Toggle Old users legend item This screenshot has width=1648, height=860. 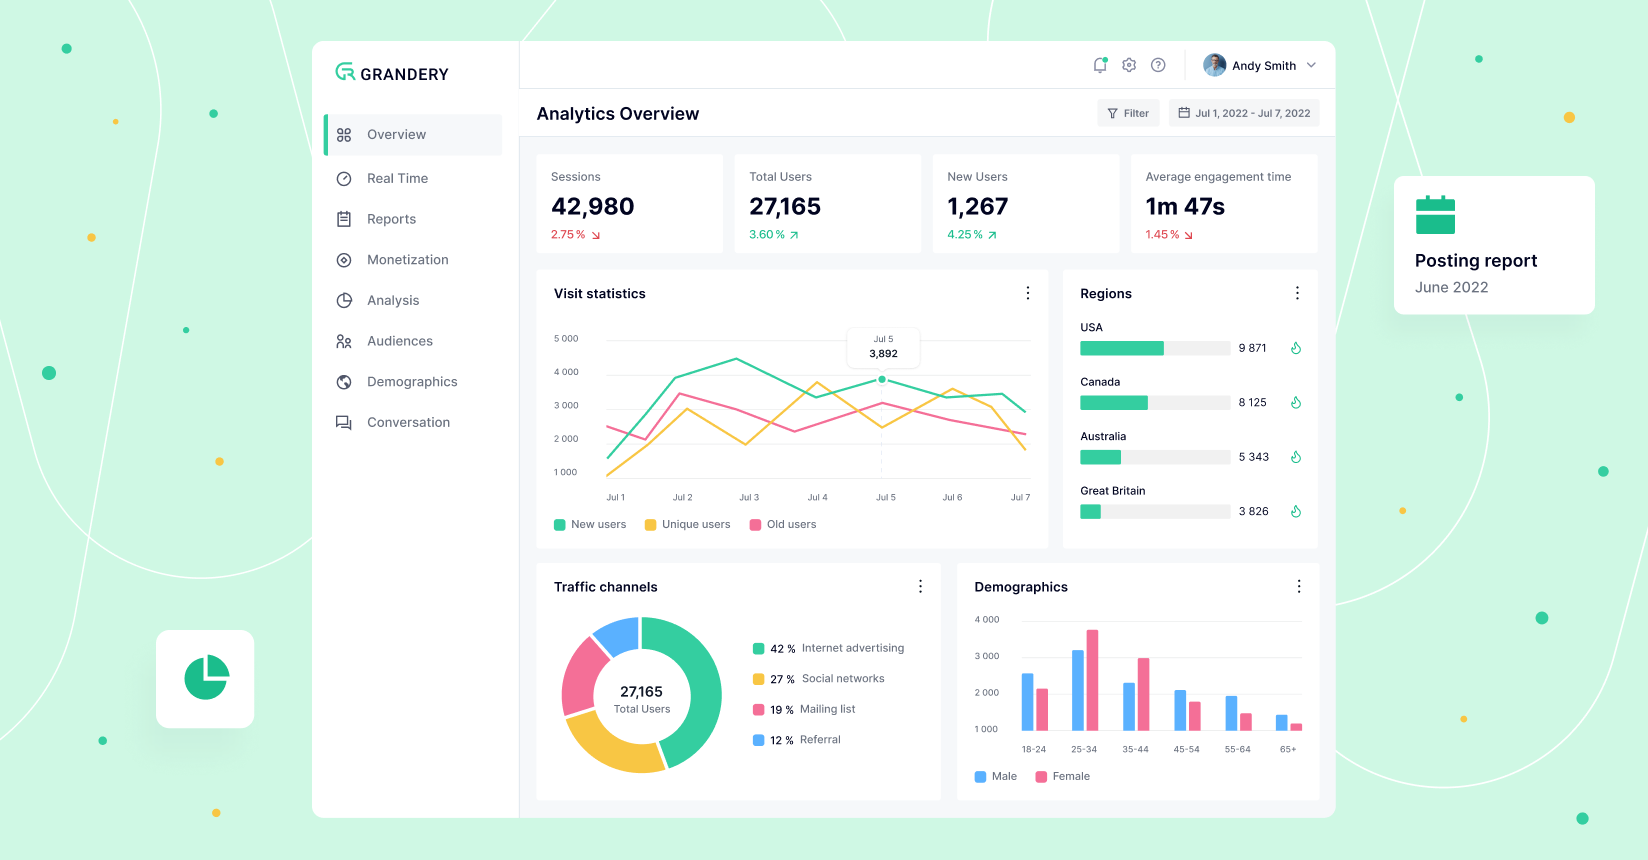783,524
